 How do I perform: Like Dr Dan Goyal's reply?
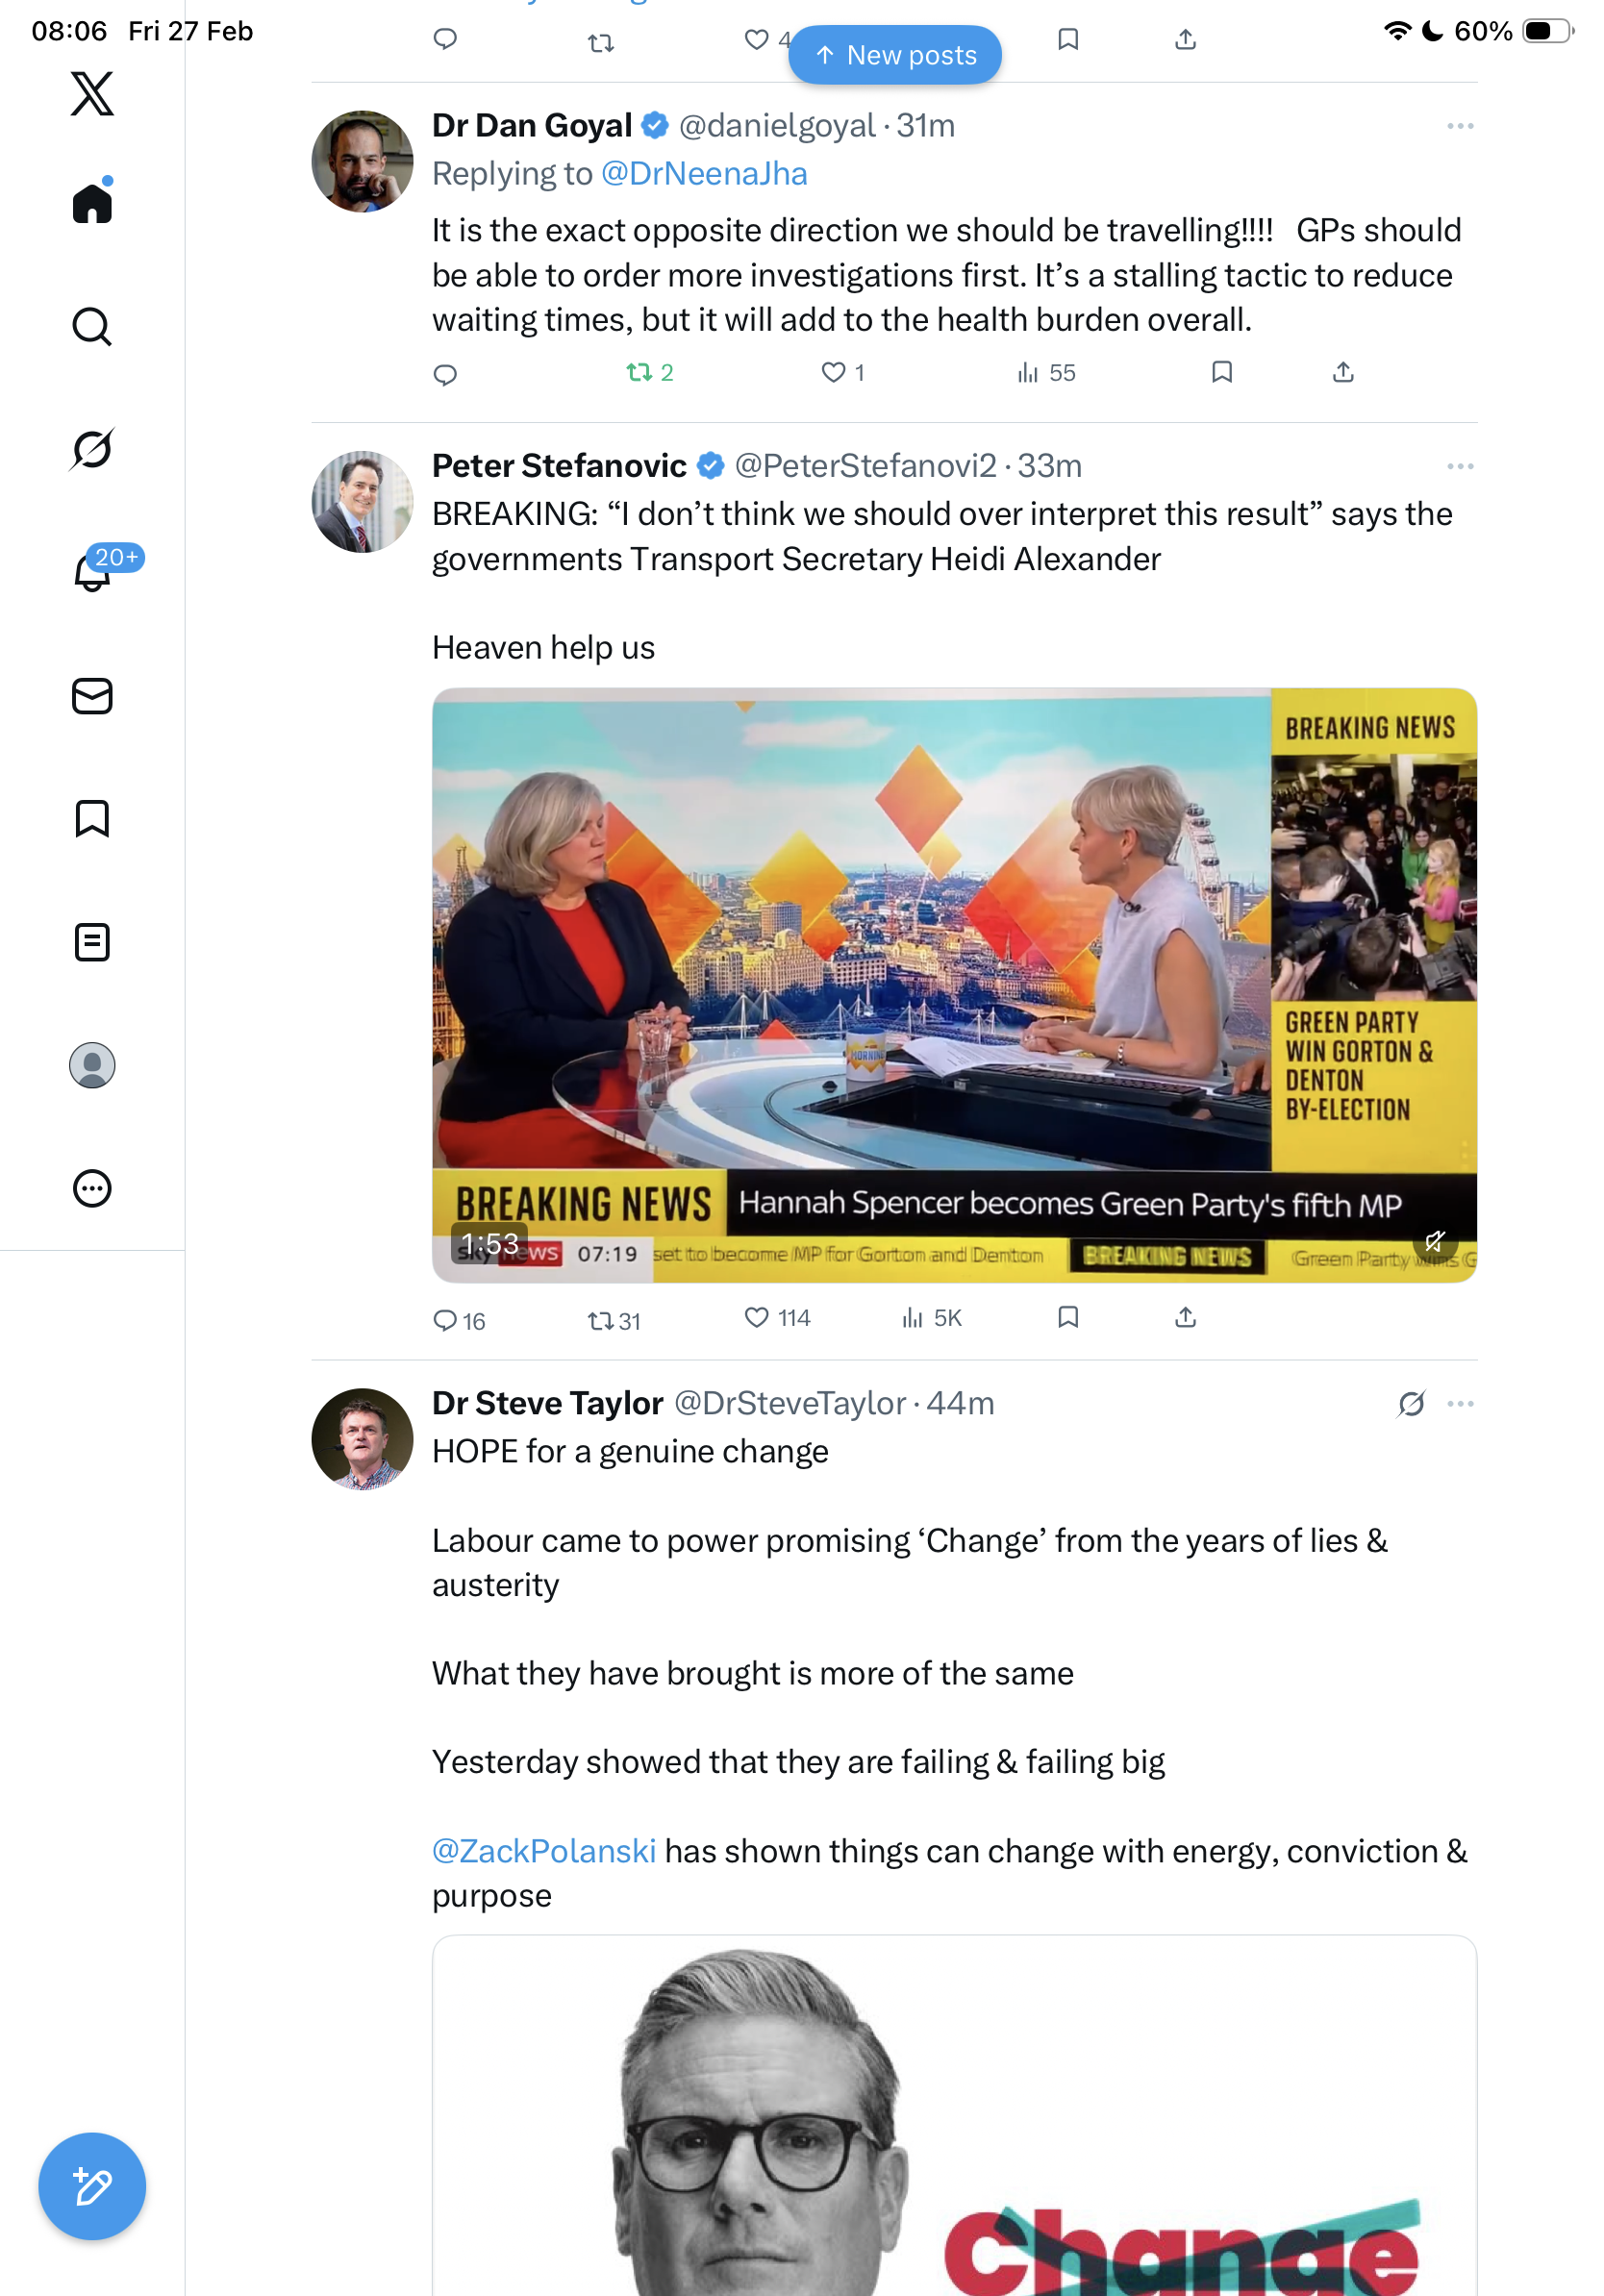point(833,373)
